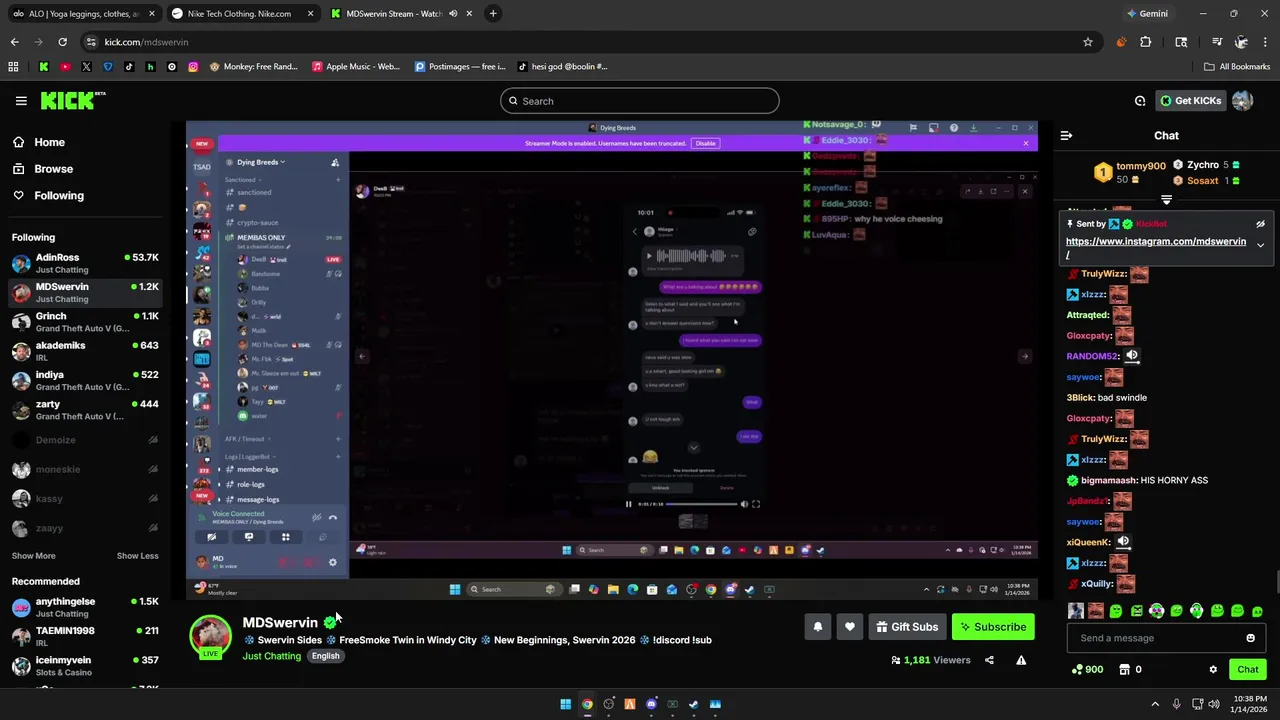Click the Gift Subs button
This screenshot has height=720, width=1280.
coord(907,627)
